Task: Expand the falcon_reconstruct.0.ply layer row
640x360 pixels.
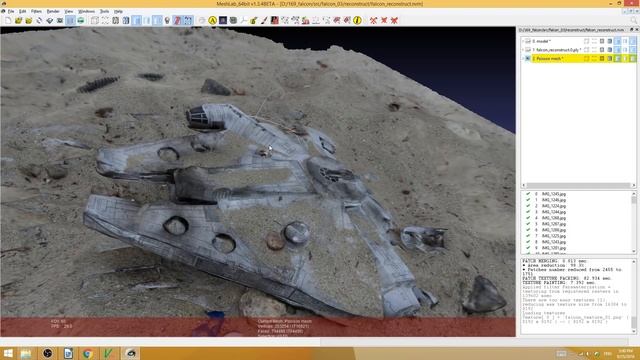Action: 523,50
